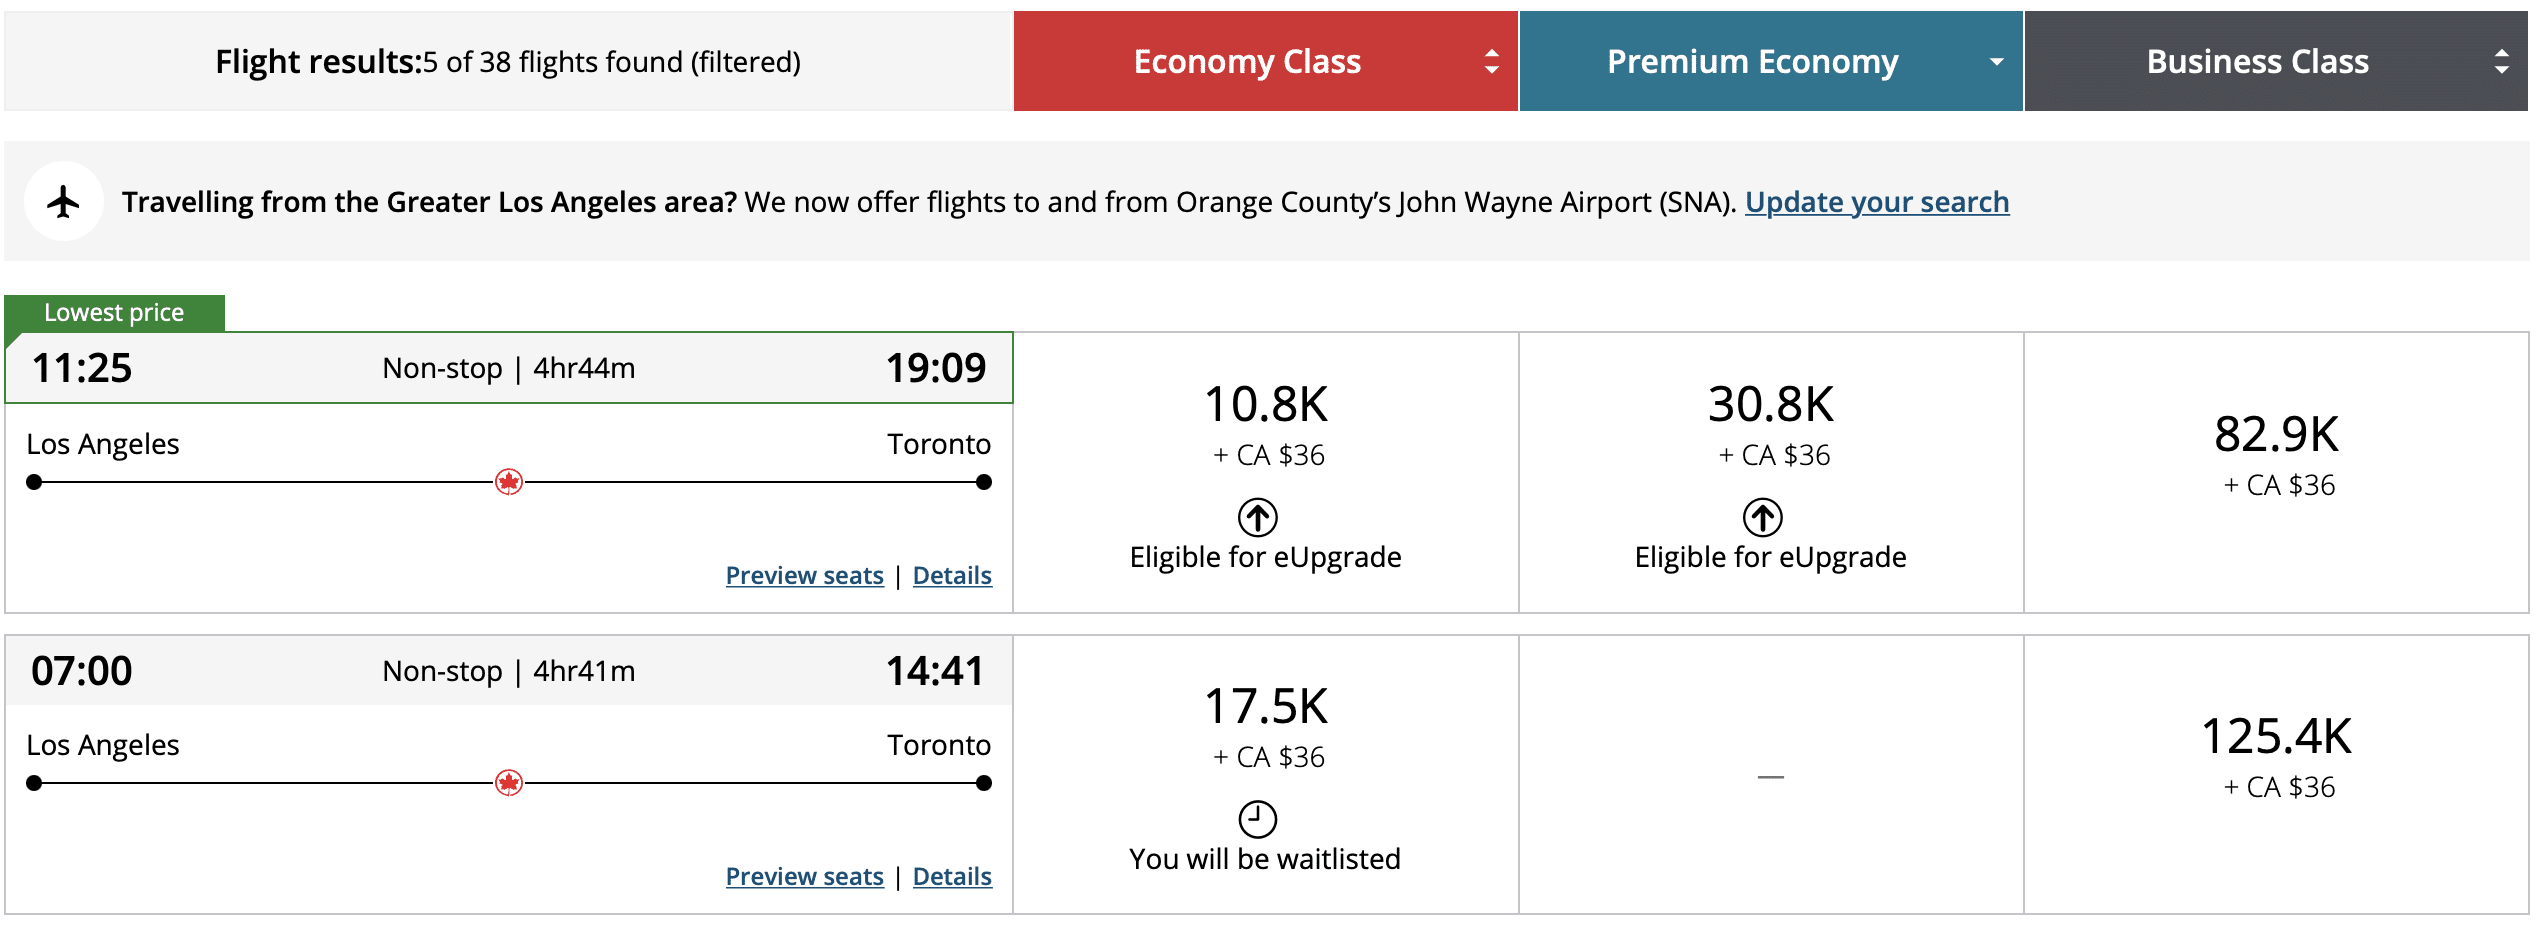Click the airplane icon in the notice banner
The image size is (2540, 926).
64,202
